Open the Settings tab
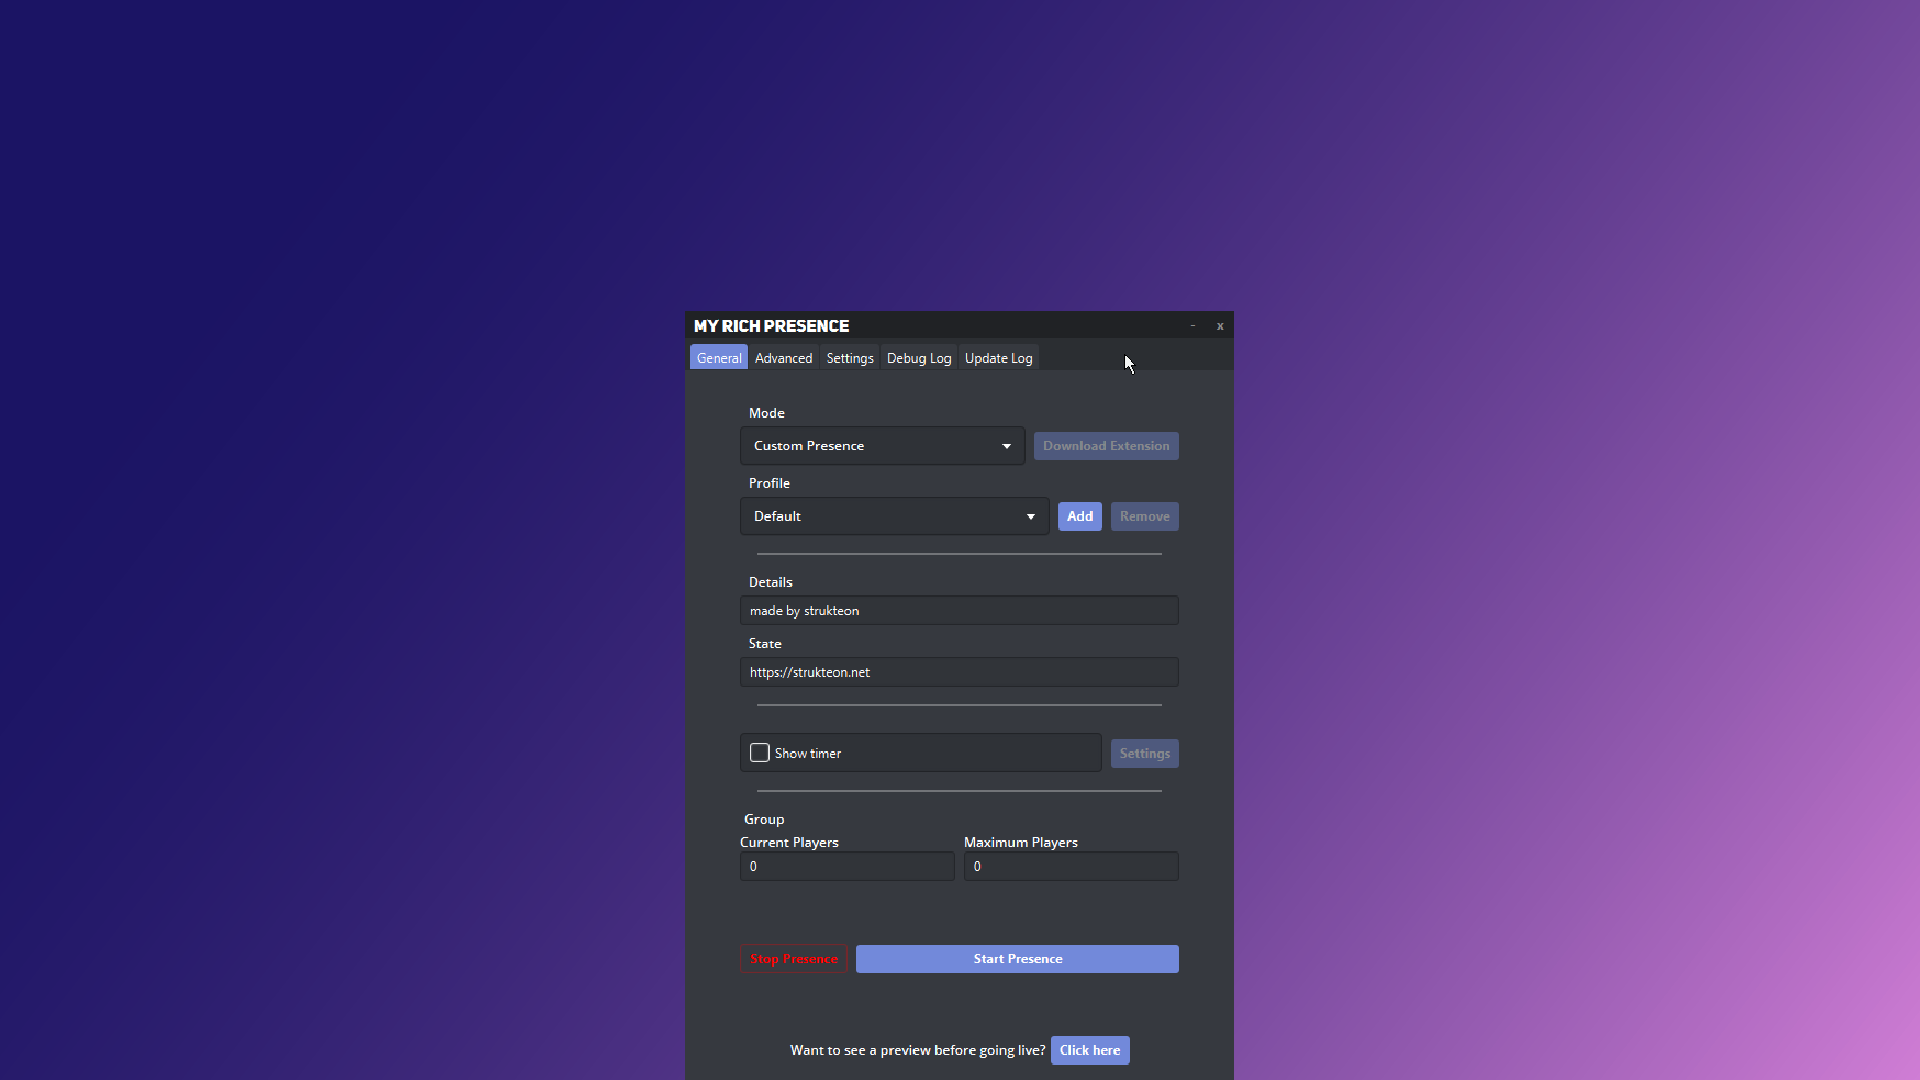This screenshot has width=1920, height=1080. [850, 358]
